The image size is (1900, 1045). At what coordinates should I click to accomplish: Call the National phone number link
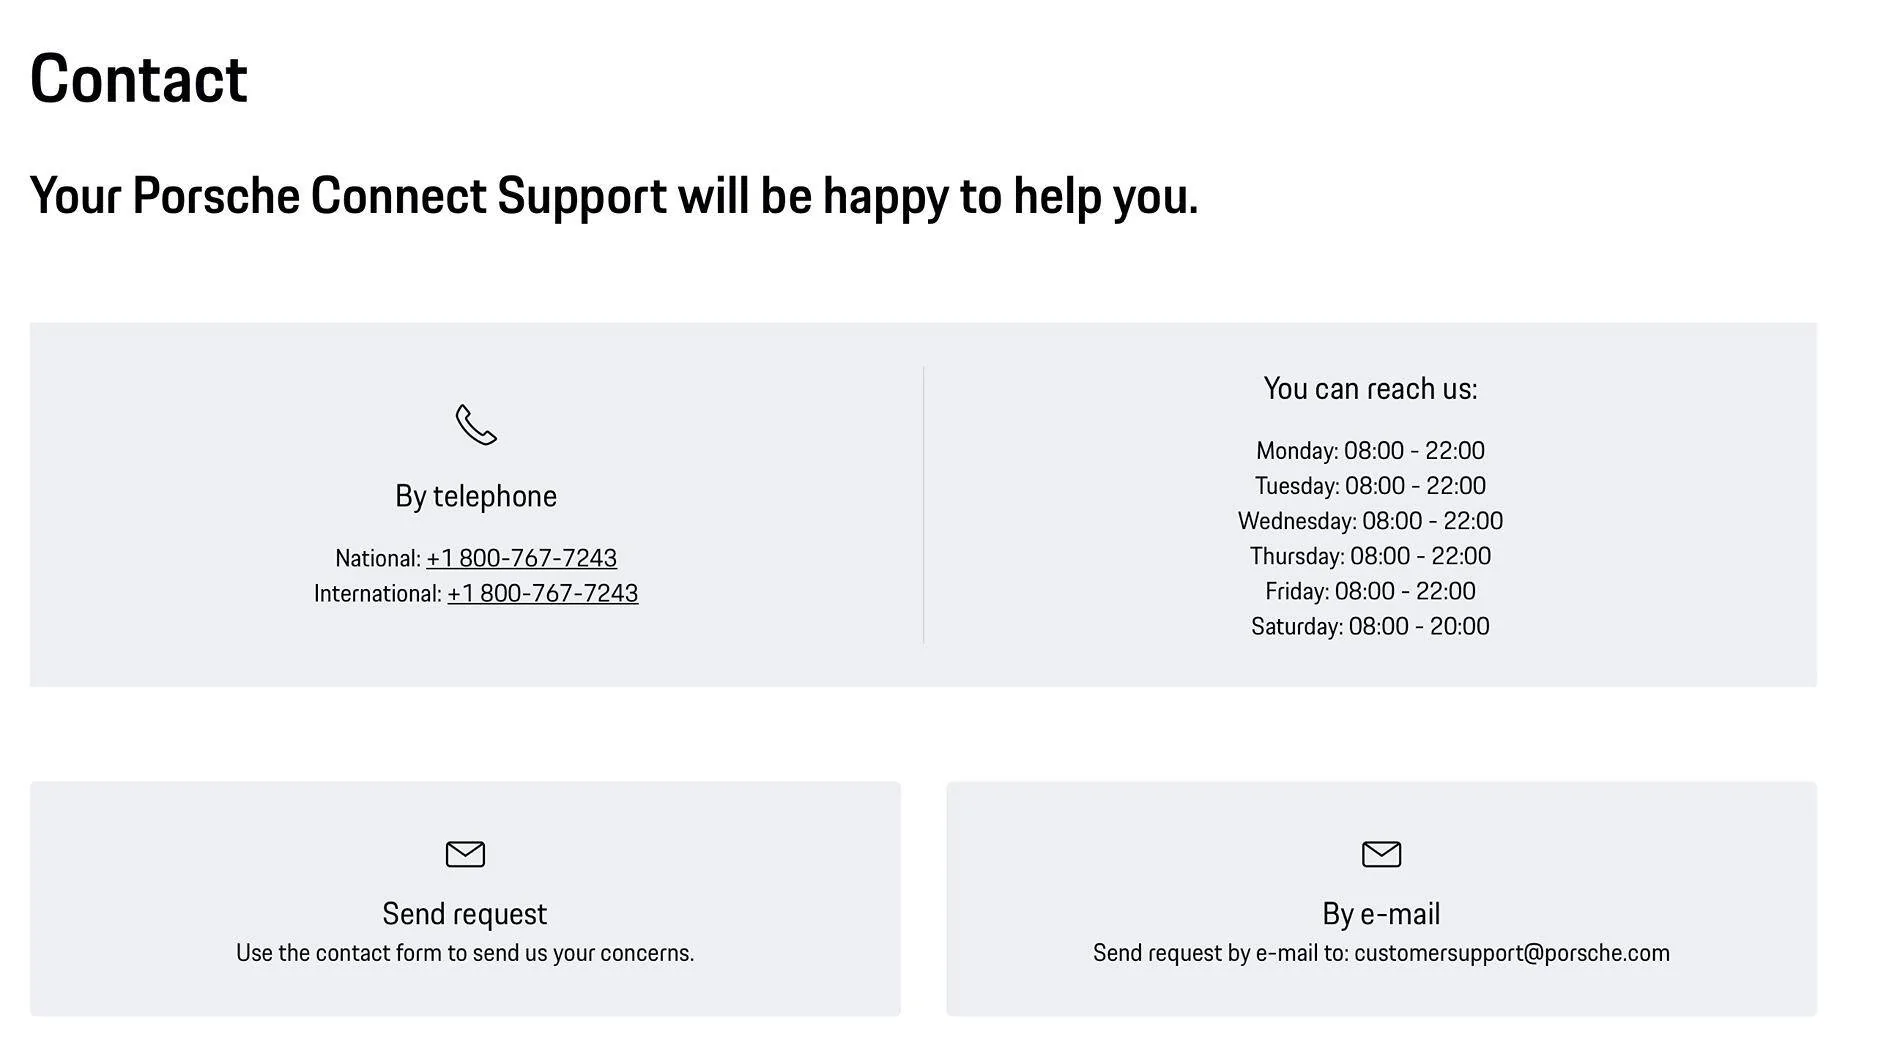click(521, 558)
